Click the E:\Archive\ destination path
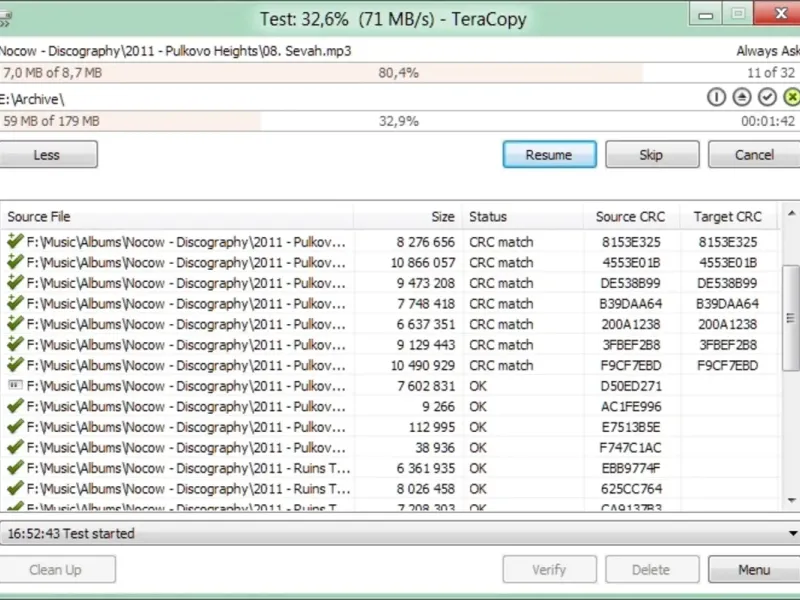The image size is (800, 600). coord(32,99)
